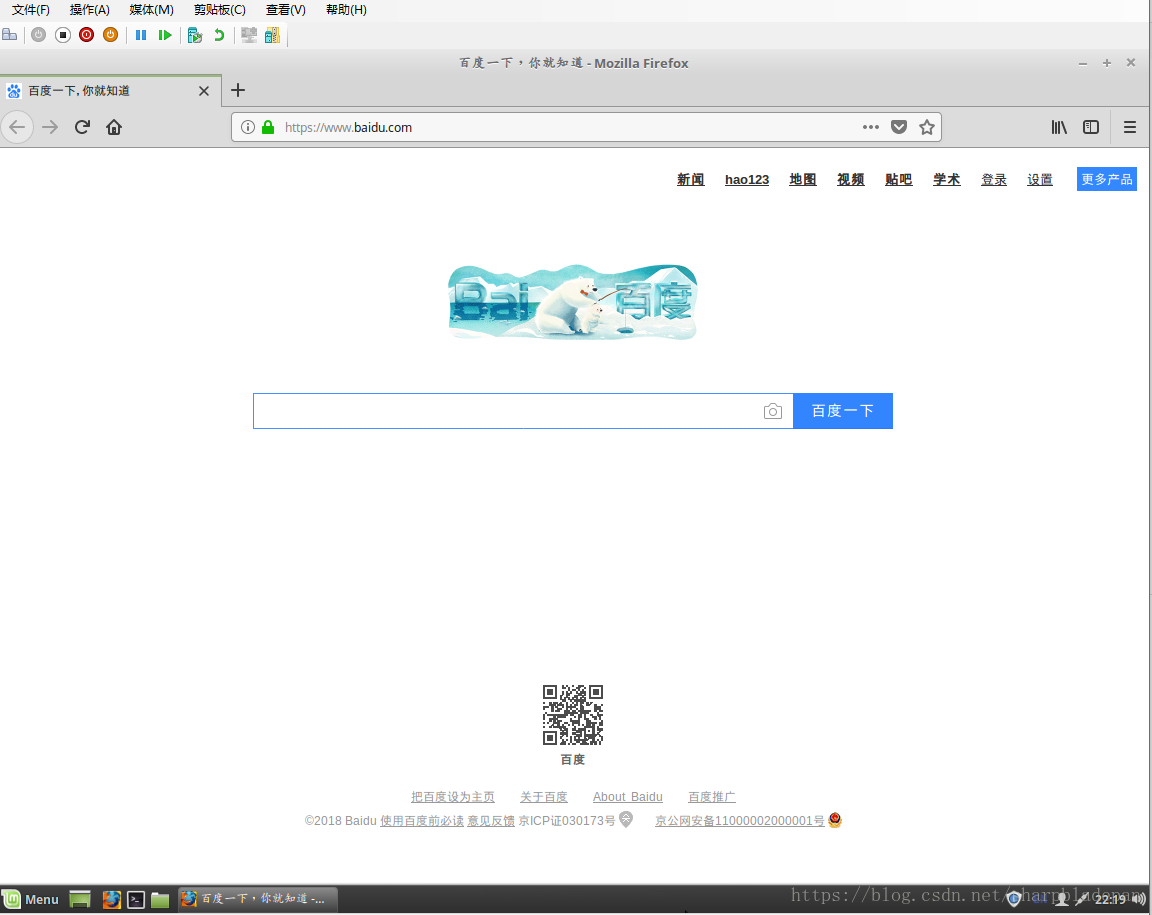Click the red Shut Down icon
The image size is (1152, 915).
tap(87, 35)
